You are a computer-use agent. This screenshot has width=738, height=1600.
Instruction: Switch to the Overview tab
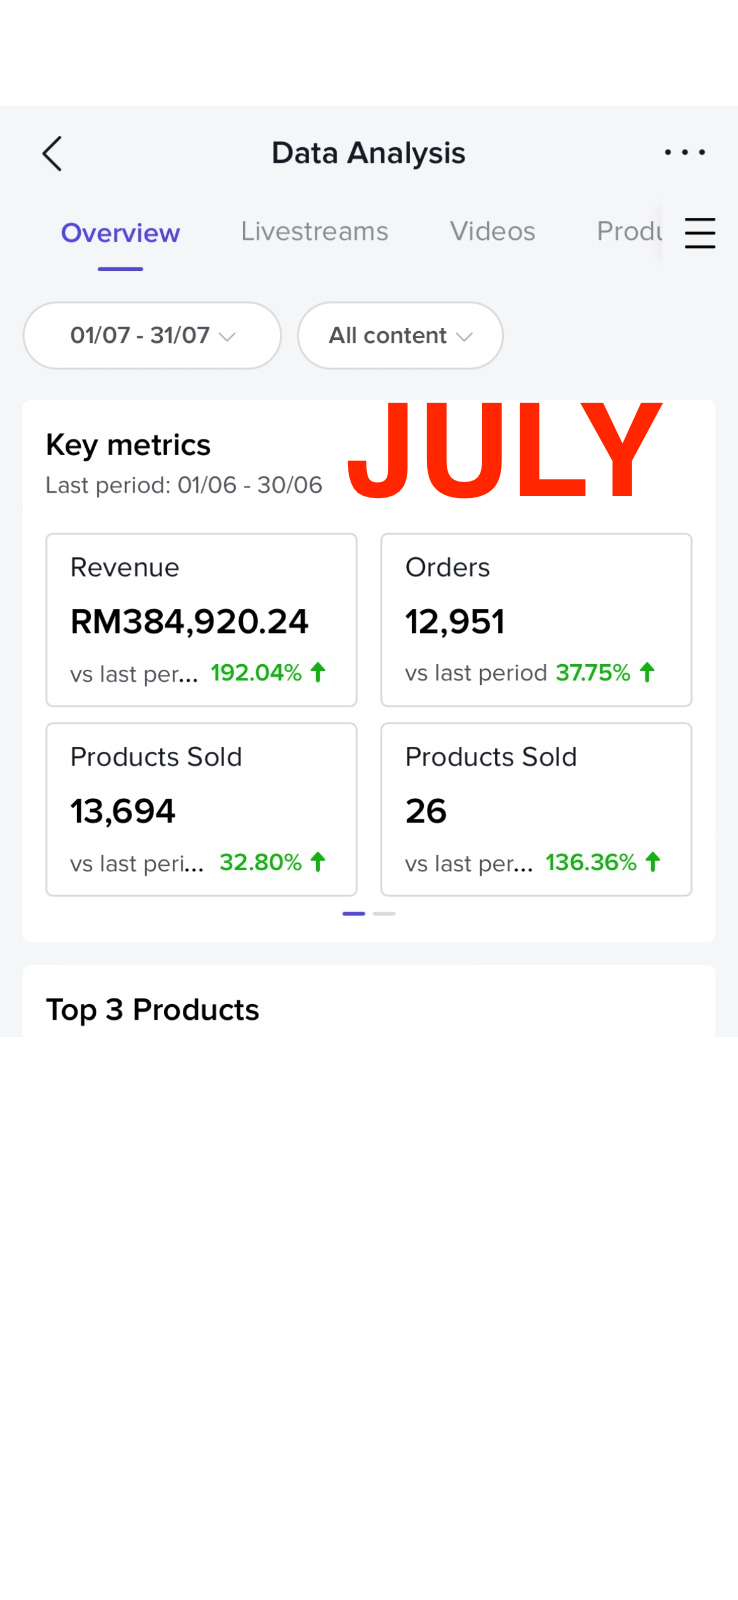(x=120, y=233)
